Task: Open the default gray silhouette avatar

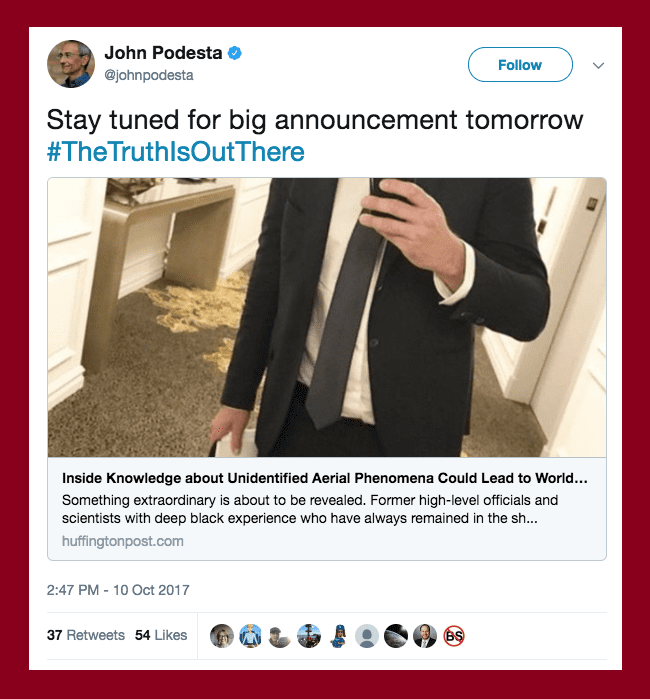Action: 367,636
